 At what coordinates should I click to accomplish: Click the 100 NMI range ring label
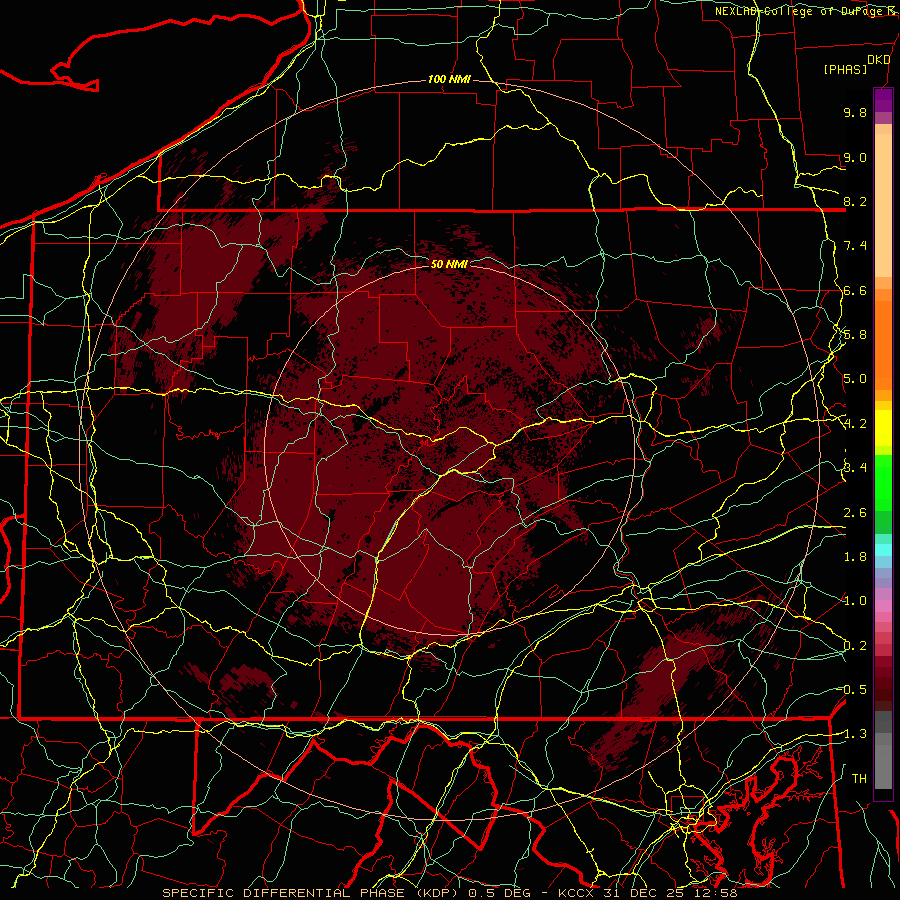click(x=449, y=79)
